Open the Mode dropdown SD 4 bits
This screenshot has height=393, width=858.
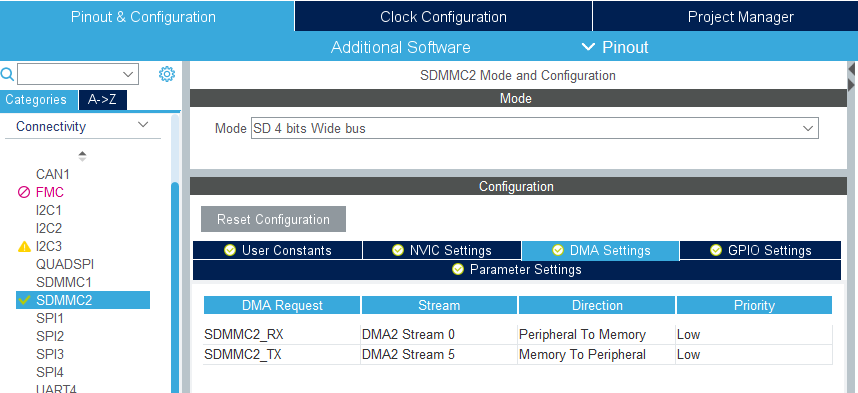(535, 128)
